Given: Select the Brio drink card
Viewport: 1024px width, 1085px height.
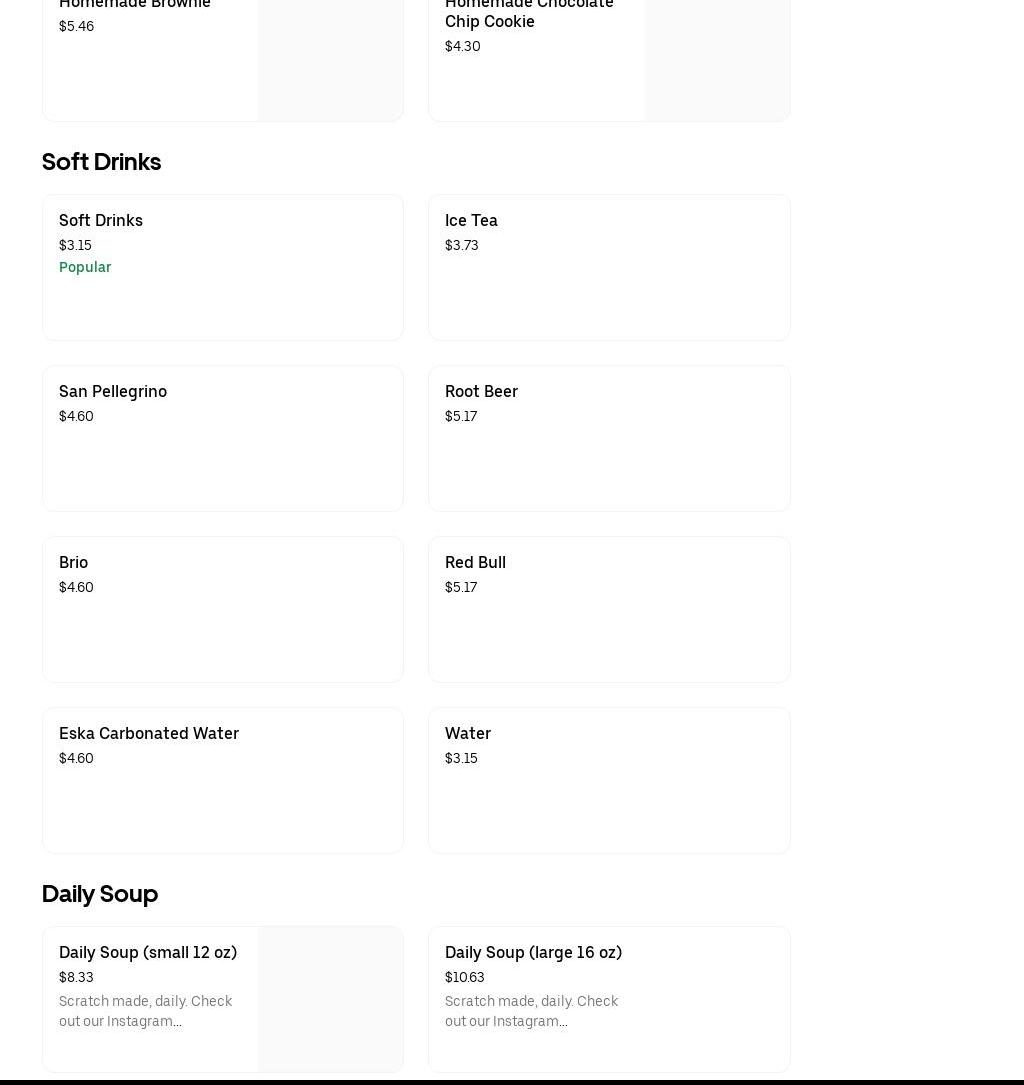Looking at the screenshot, I should pyautogui.click(x=222, y=609).
